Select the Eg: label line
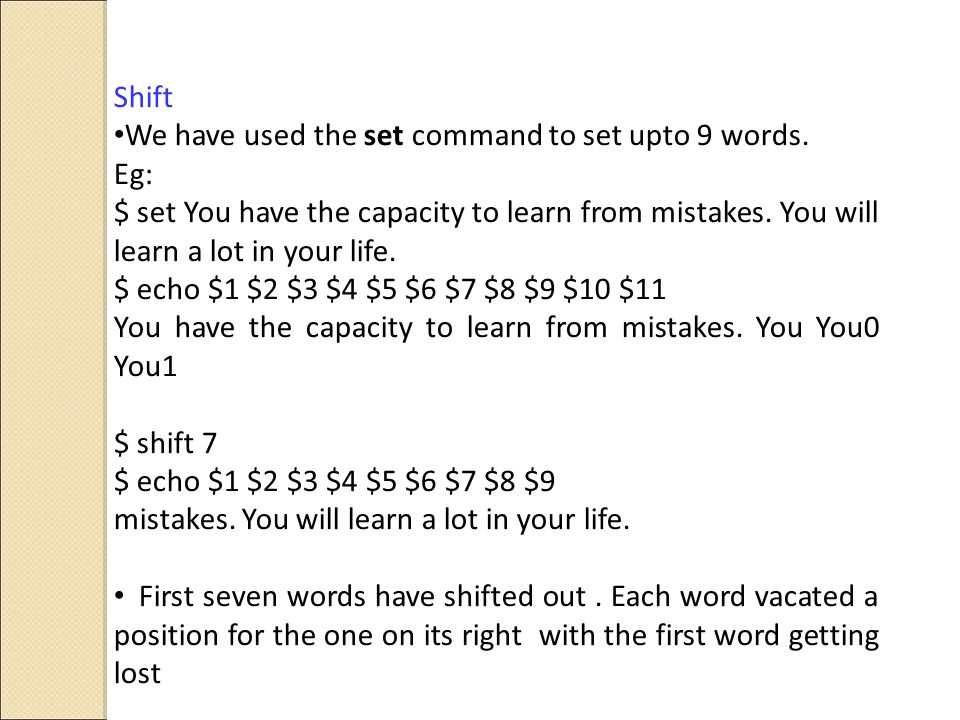The width and height of the screenshot is (960, 720). 133,175
